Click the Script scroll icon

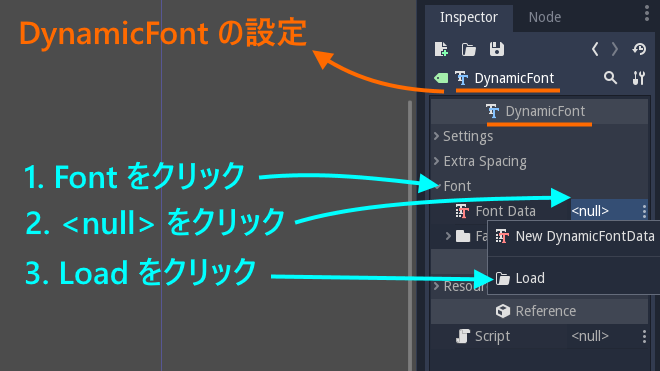(x=463, y=336)
